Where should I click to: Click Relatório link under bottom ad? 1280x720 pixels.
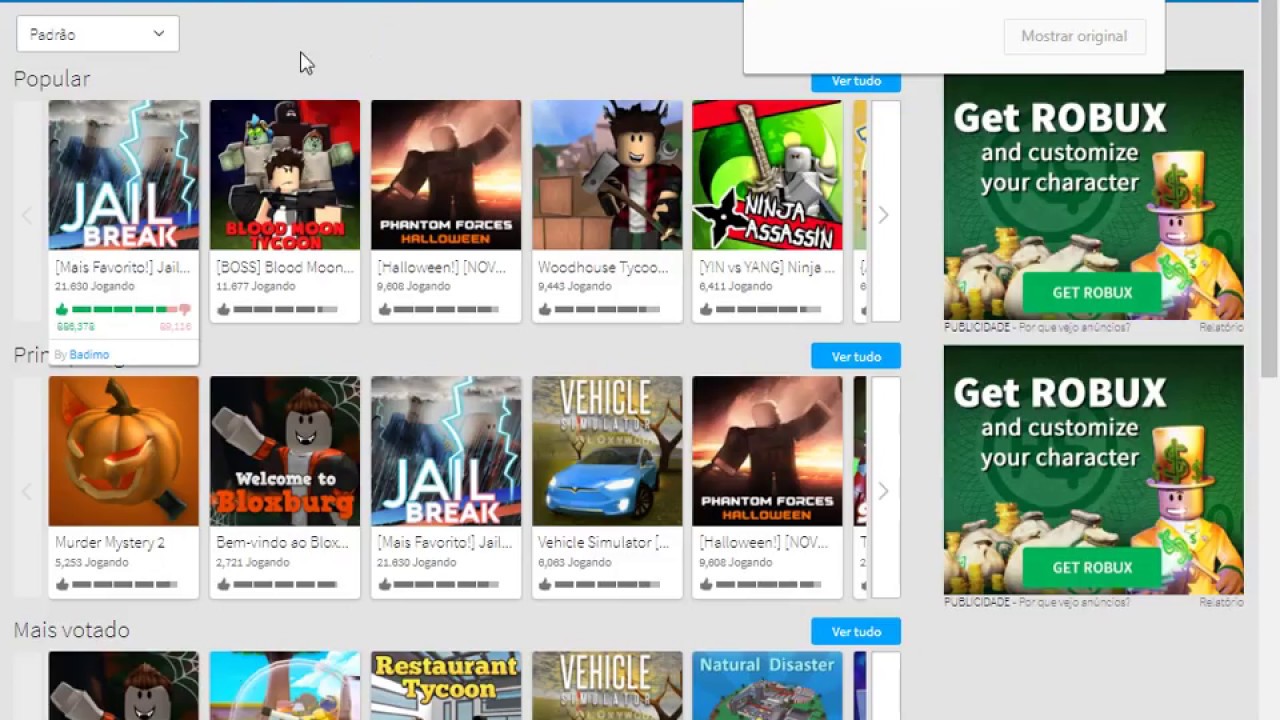[1221, 602]
